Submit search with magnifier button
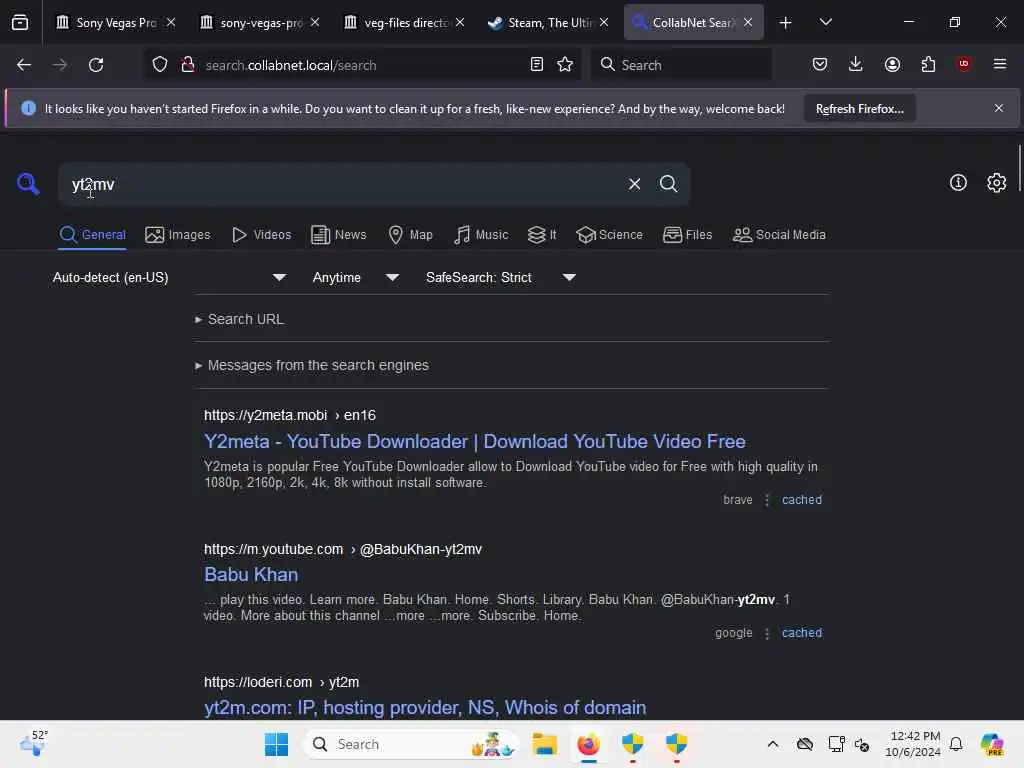The width and height of the screenshot is (1024, 768). tap(668, 184)
